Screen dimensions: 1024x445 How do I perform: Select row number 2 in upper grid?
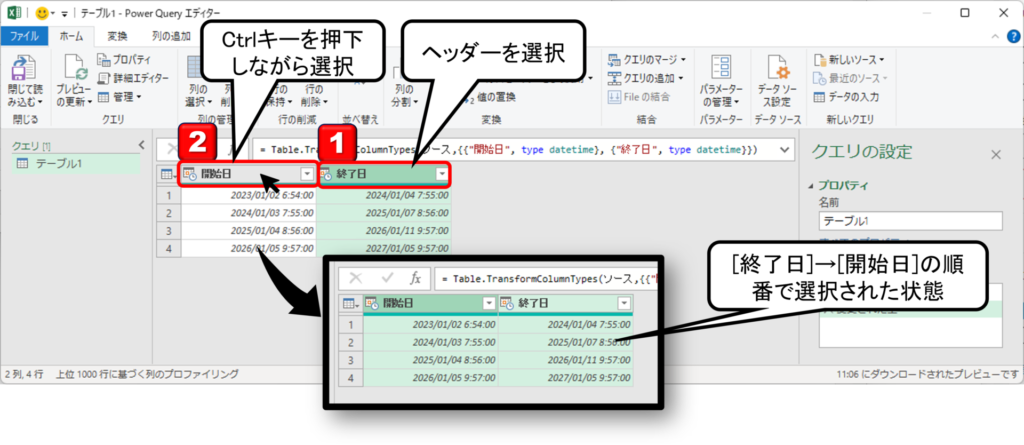tap(168, 212)
